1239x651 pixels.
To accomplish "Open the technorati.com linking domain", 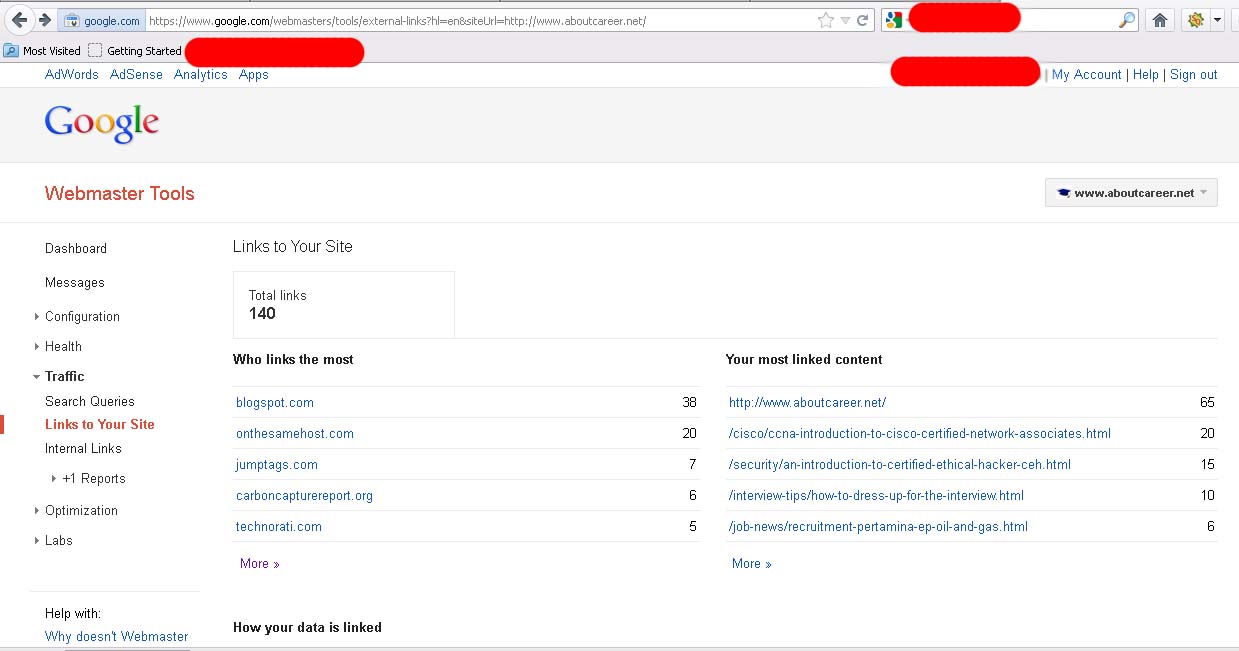I will coord(279,527).
